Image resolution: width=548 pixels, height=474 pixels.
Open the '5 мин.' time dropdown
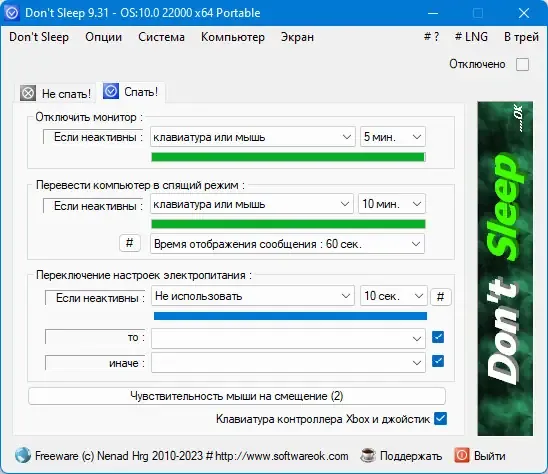tap(393, 137)
